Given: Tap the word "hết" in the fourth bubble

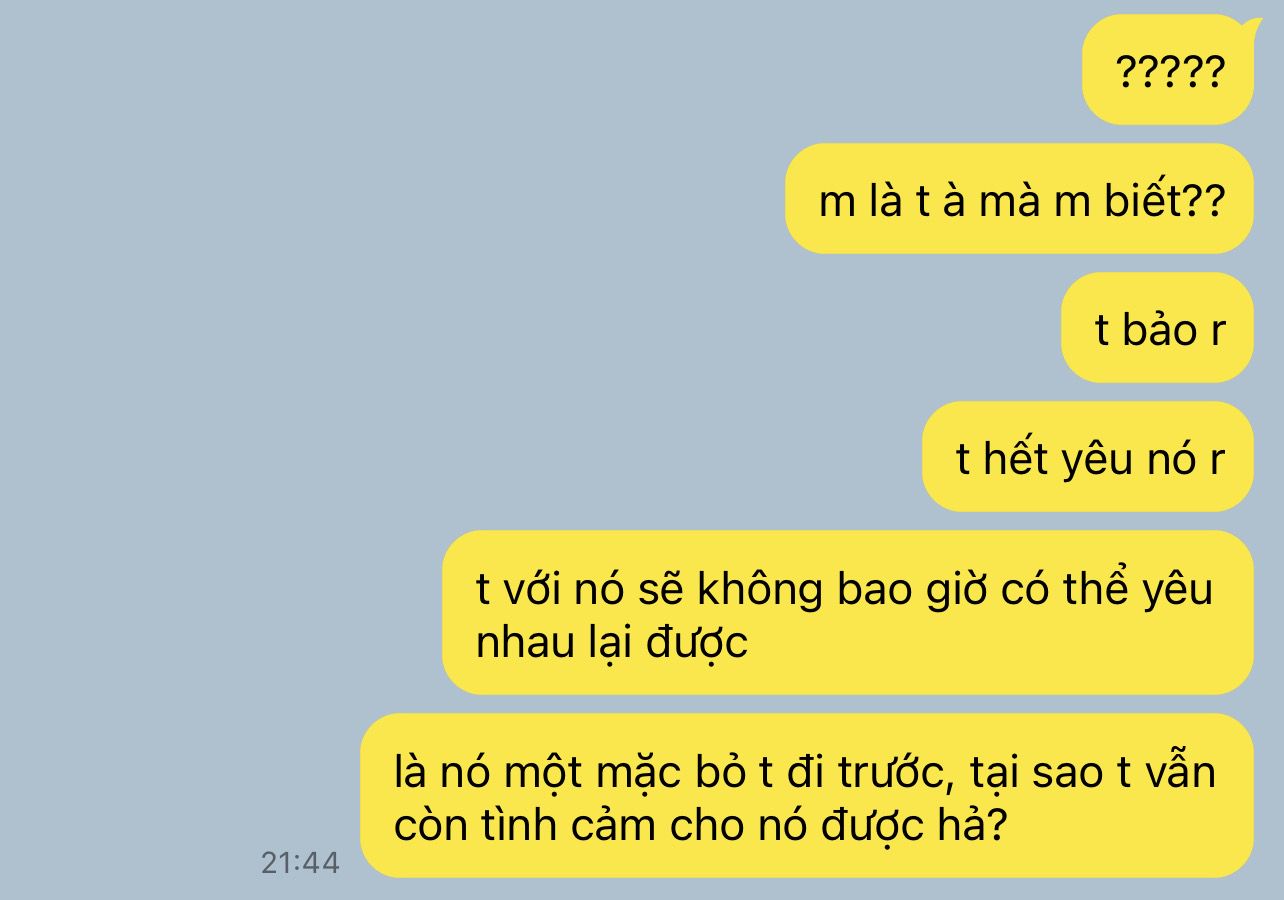Looking at the screenshot, I should tap(1017, 459).
